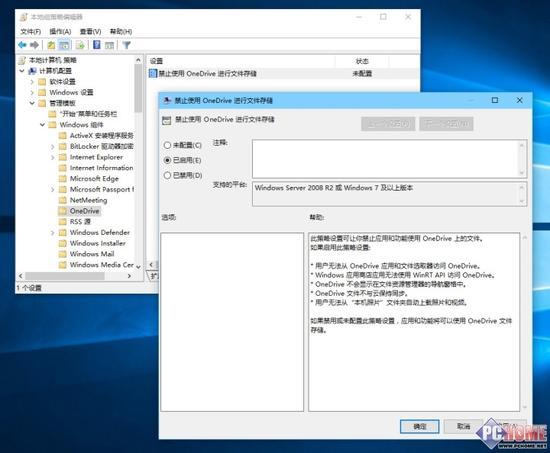Click the 设置 column header

(241, 61)
